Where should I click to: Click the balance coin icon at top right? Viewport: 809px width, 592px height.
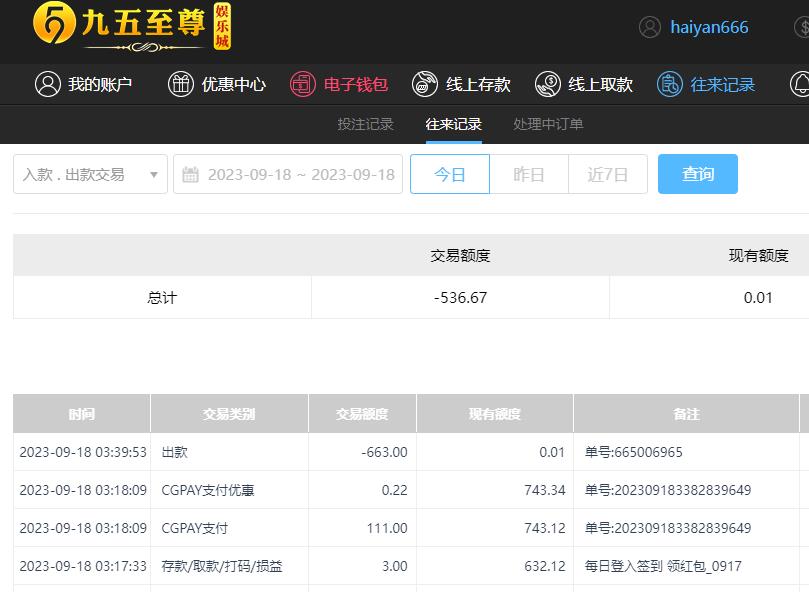tap(802, 27)
